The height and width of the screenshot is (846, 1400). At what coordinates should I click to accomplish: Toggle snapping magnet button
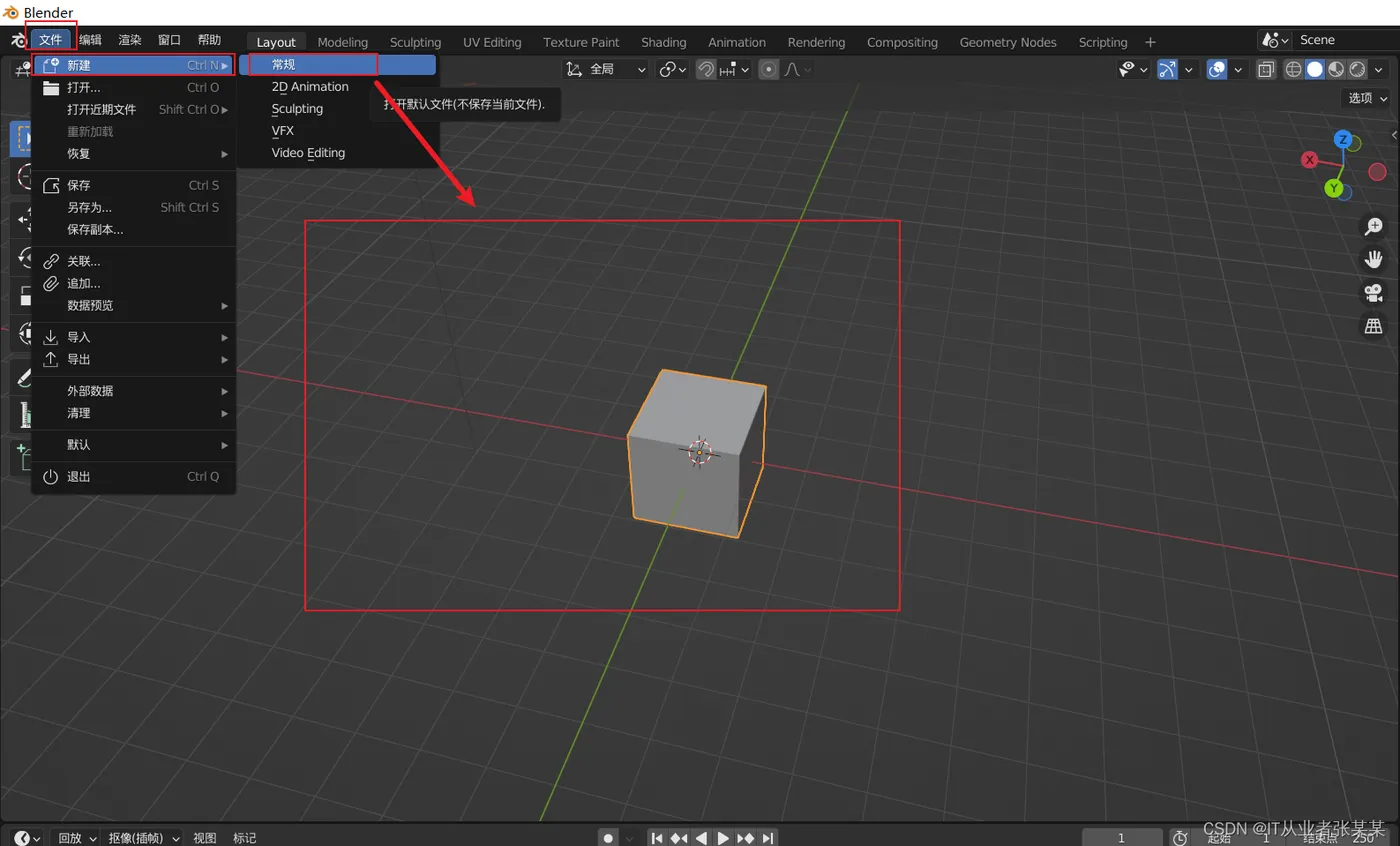706,69
